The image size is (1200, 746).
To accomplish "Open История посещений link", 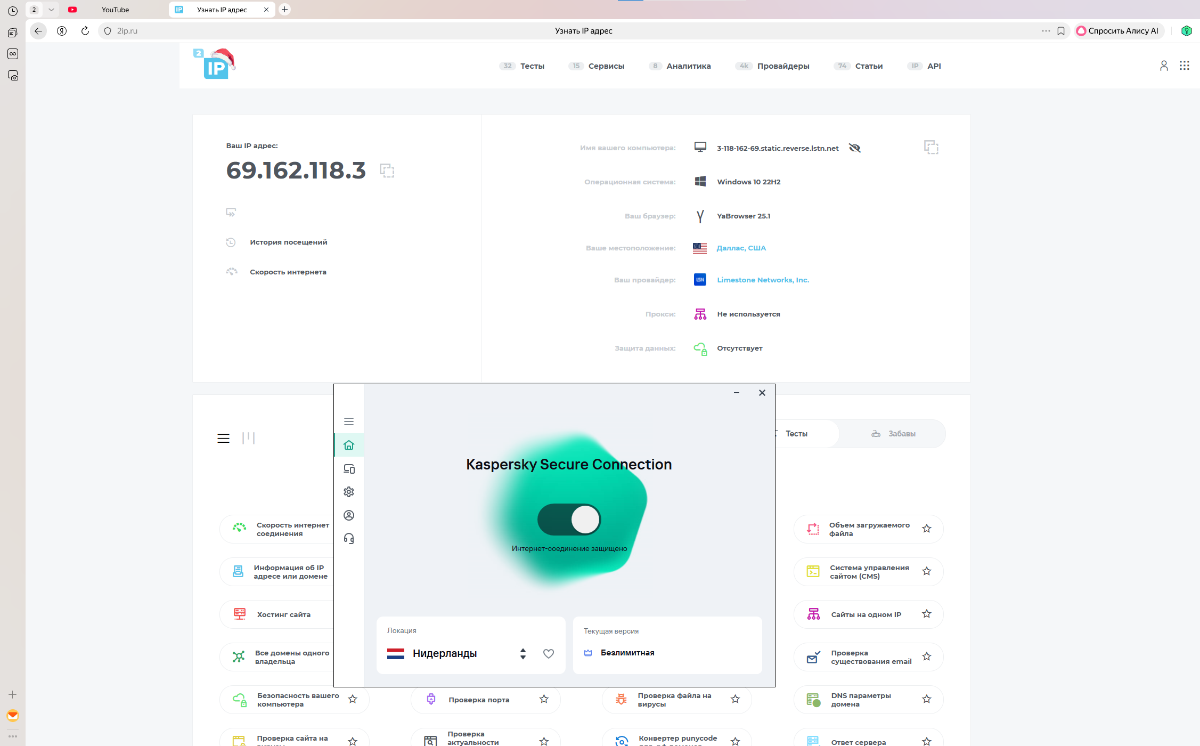I will 288,242.
